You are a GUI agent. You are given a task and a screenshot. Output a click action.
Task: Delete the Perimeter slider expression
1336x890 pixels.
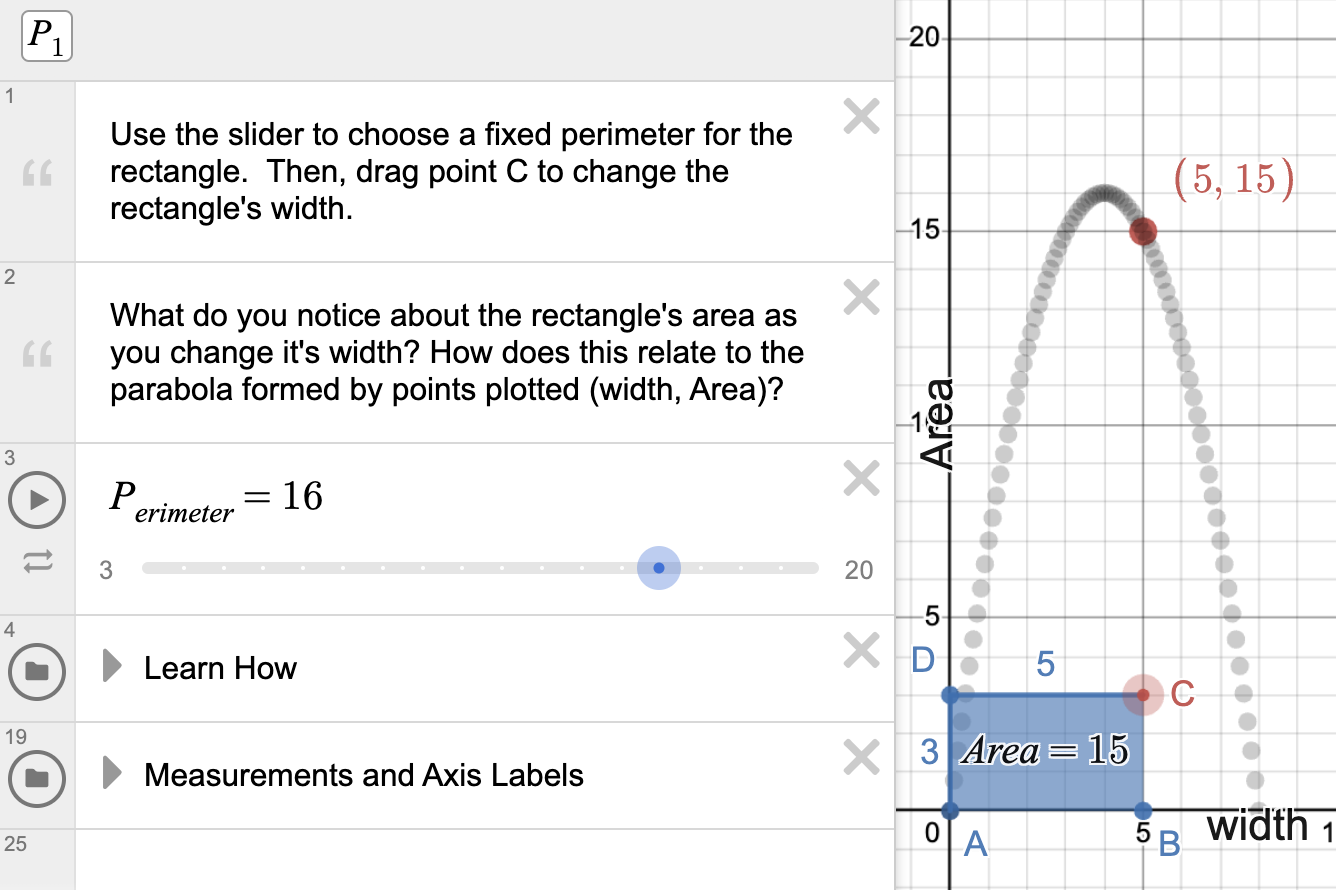(x=861, y=479)
